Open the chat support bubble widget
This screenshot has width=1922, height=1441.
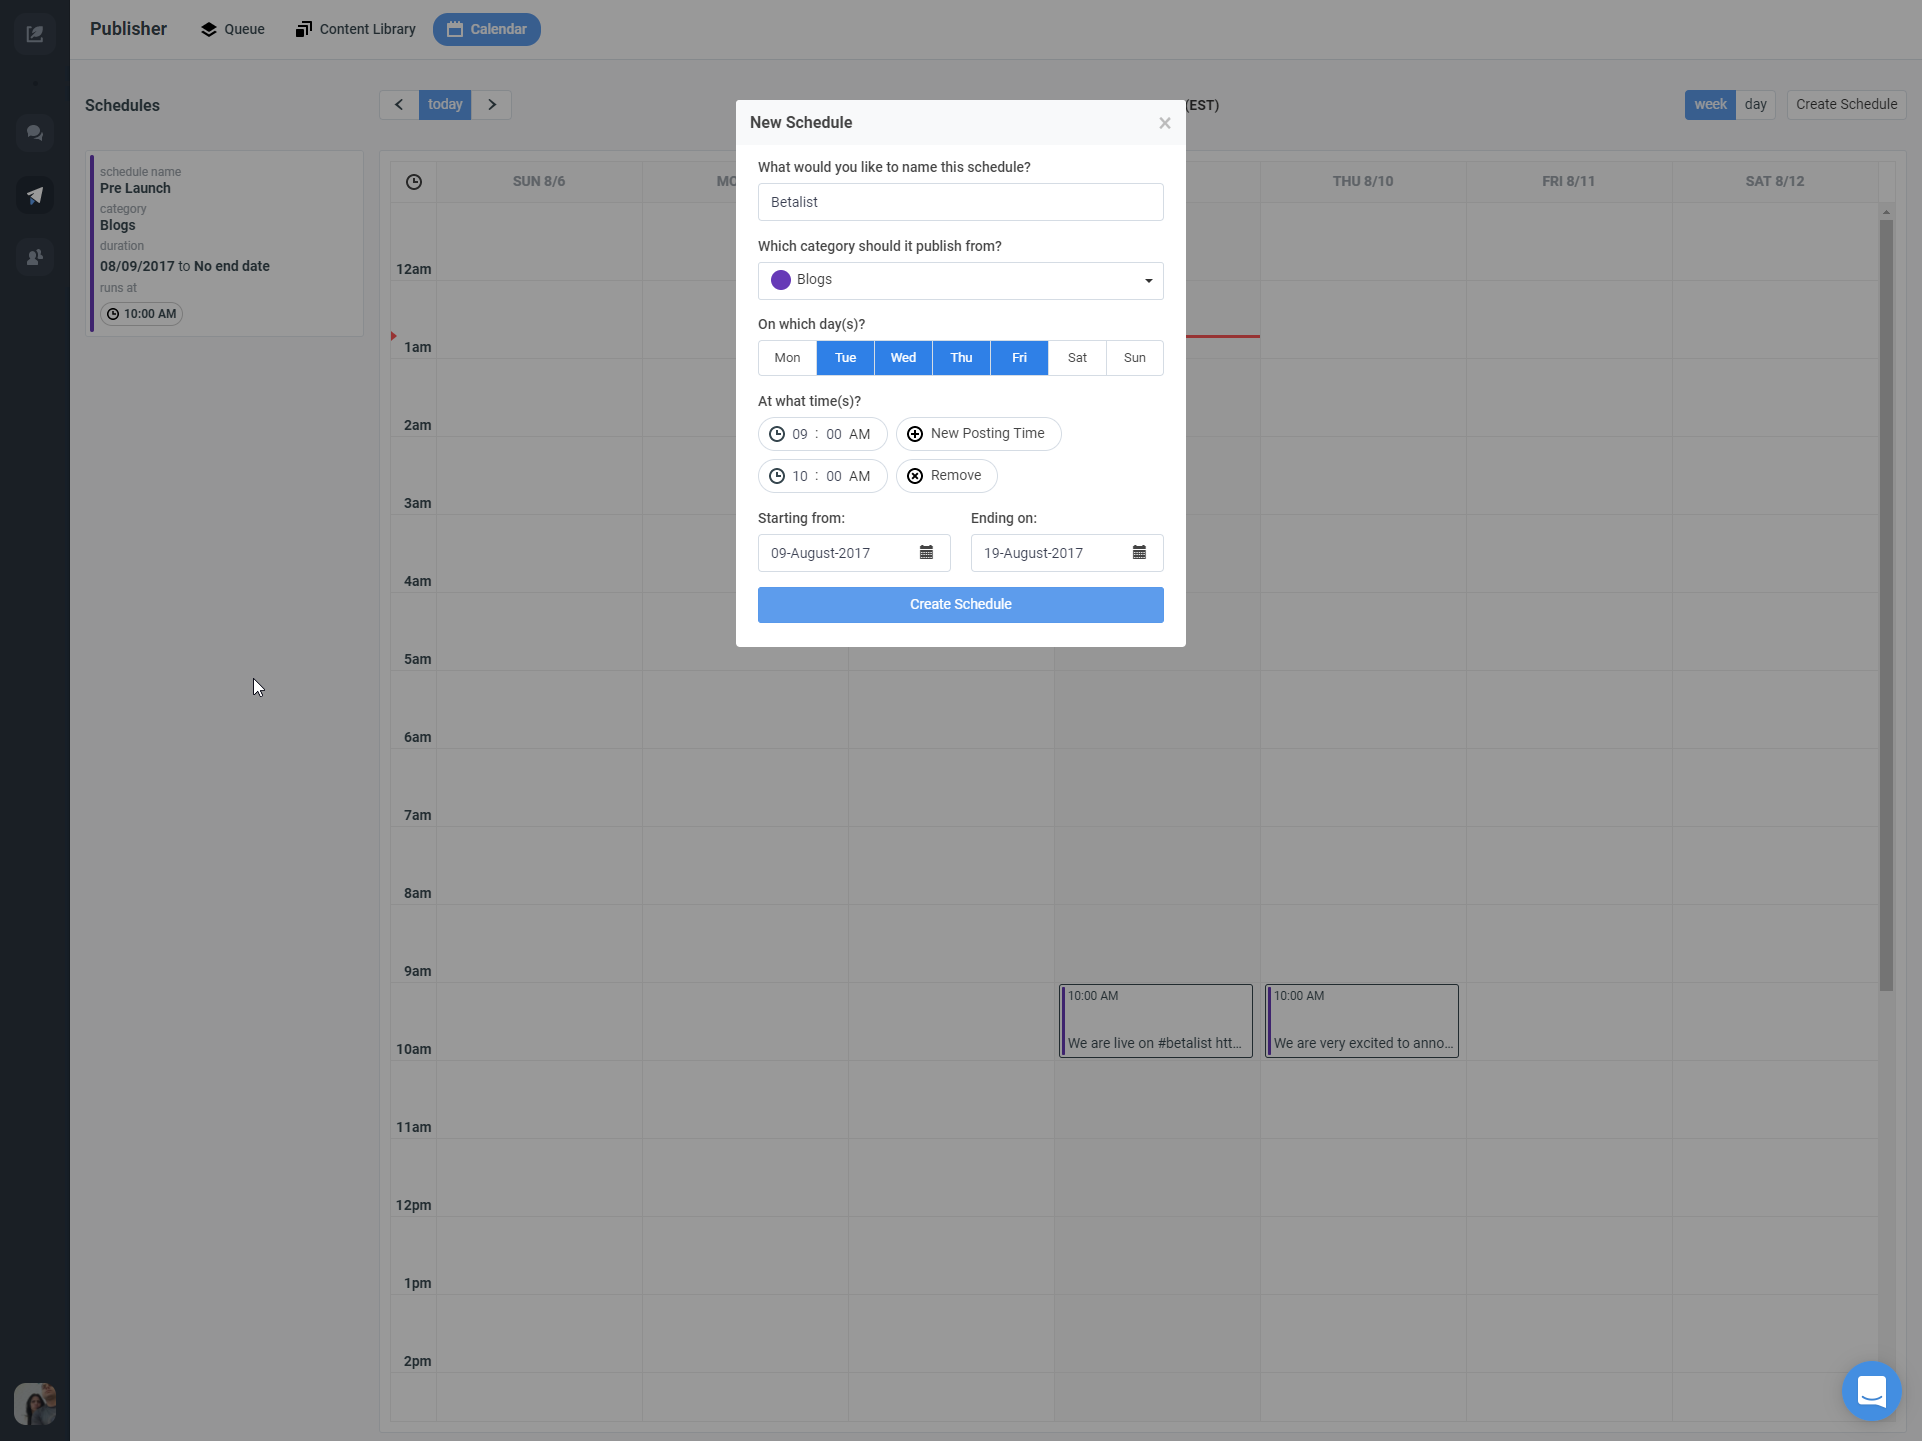(1871, 1390)
